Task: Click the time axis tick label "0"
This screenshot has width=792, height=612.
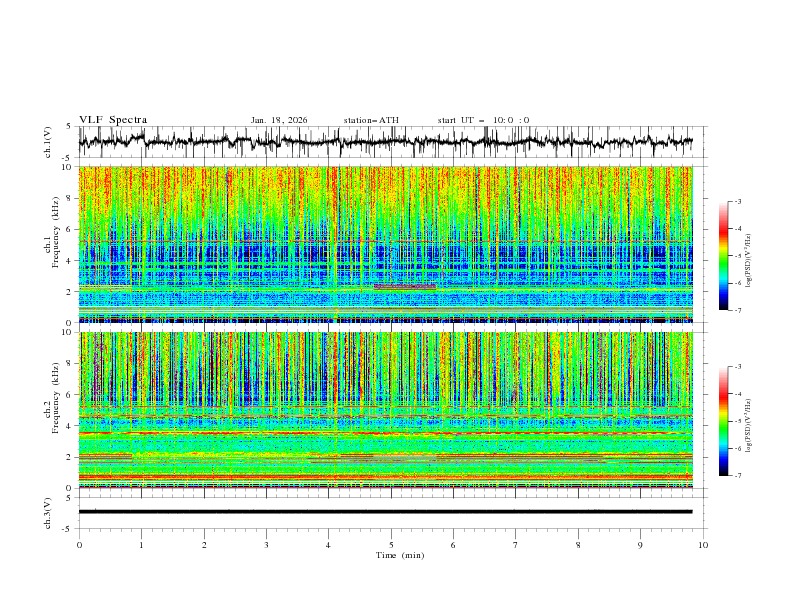Action: (x=79, y=545)
